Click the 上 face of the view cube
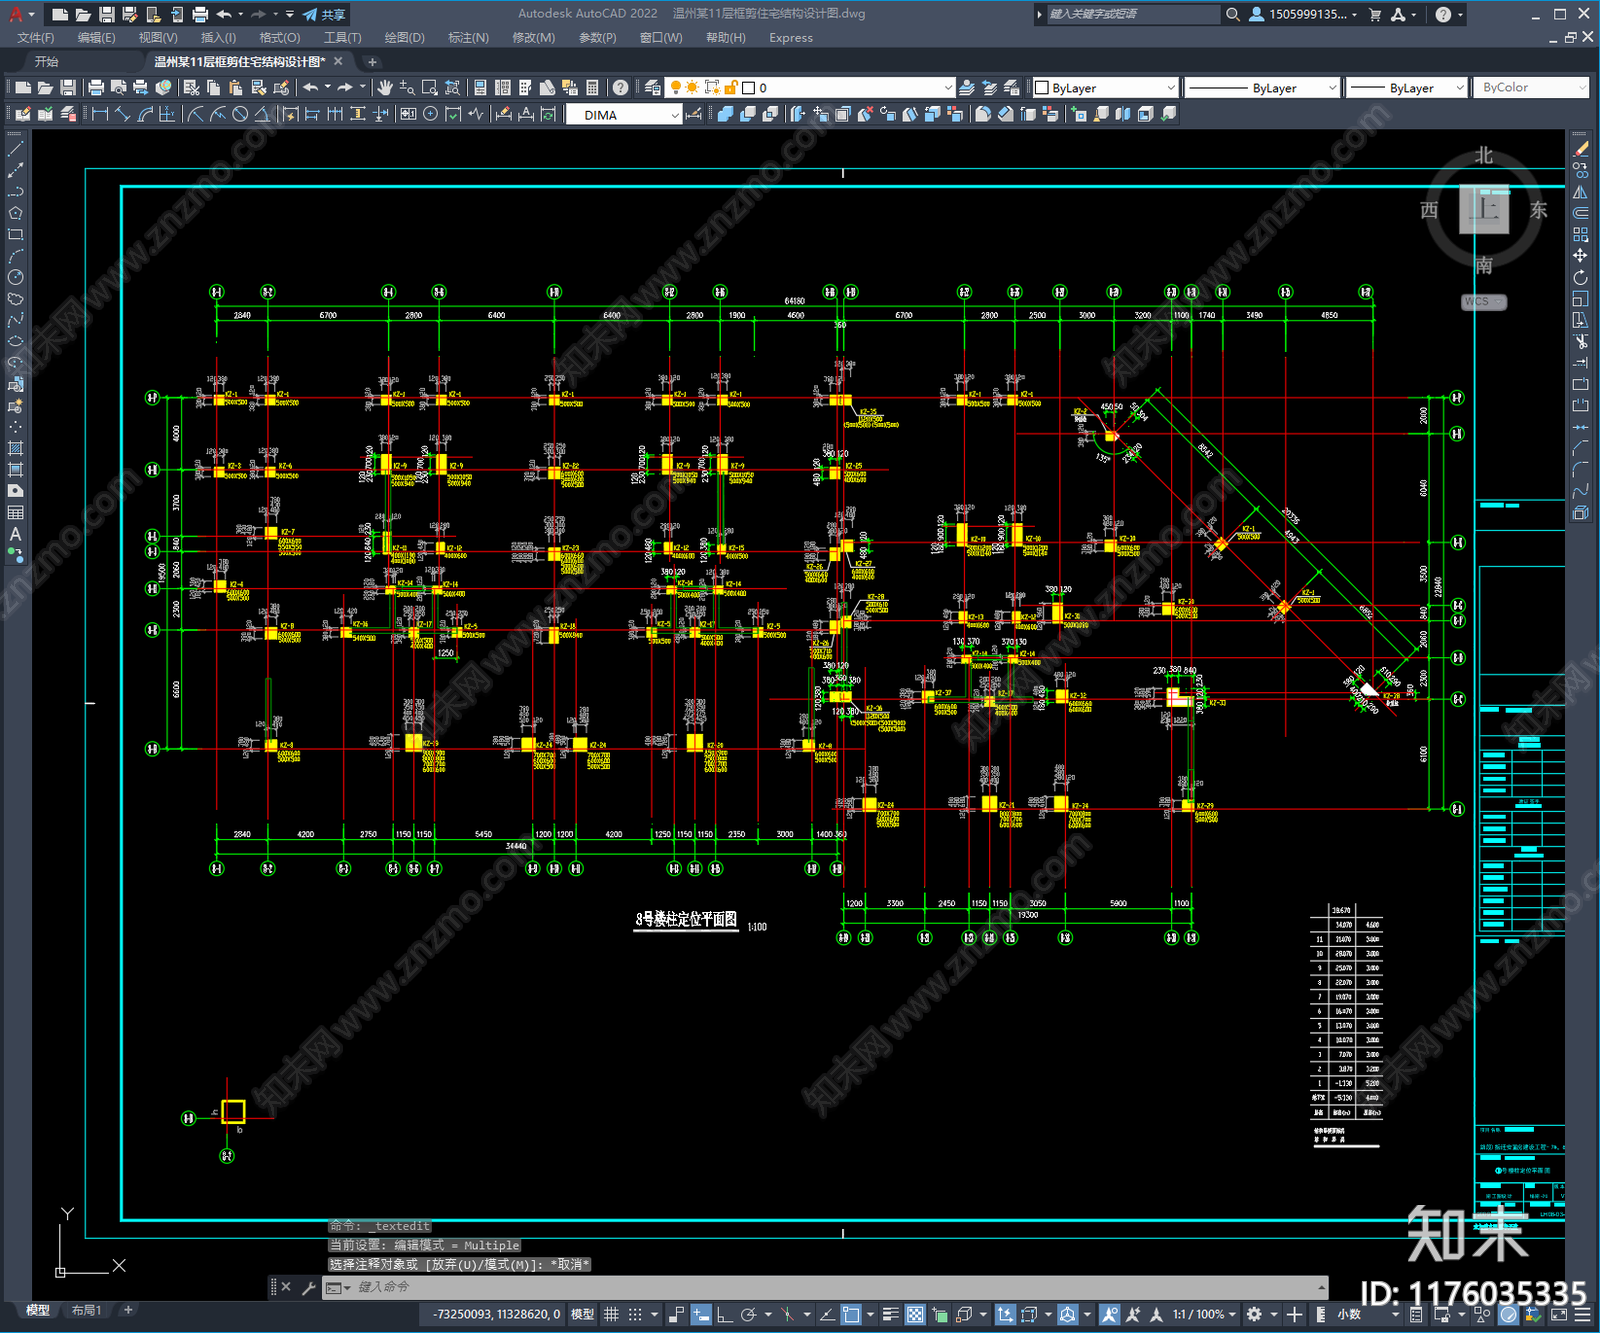The height and width of the screenshot is (1333, 1600). tap(1484, 209)
